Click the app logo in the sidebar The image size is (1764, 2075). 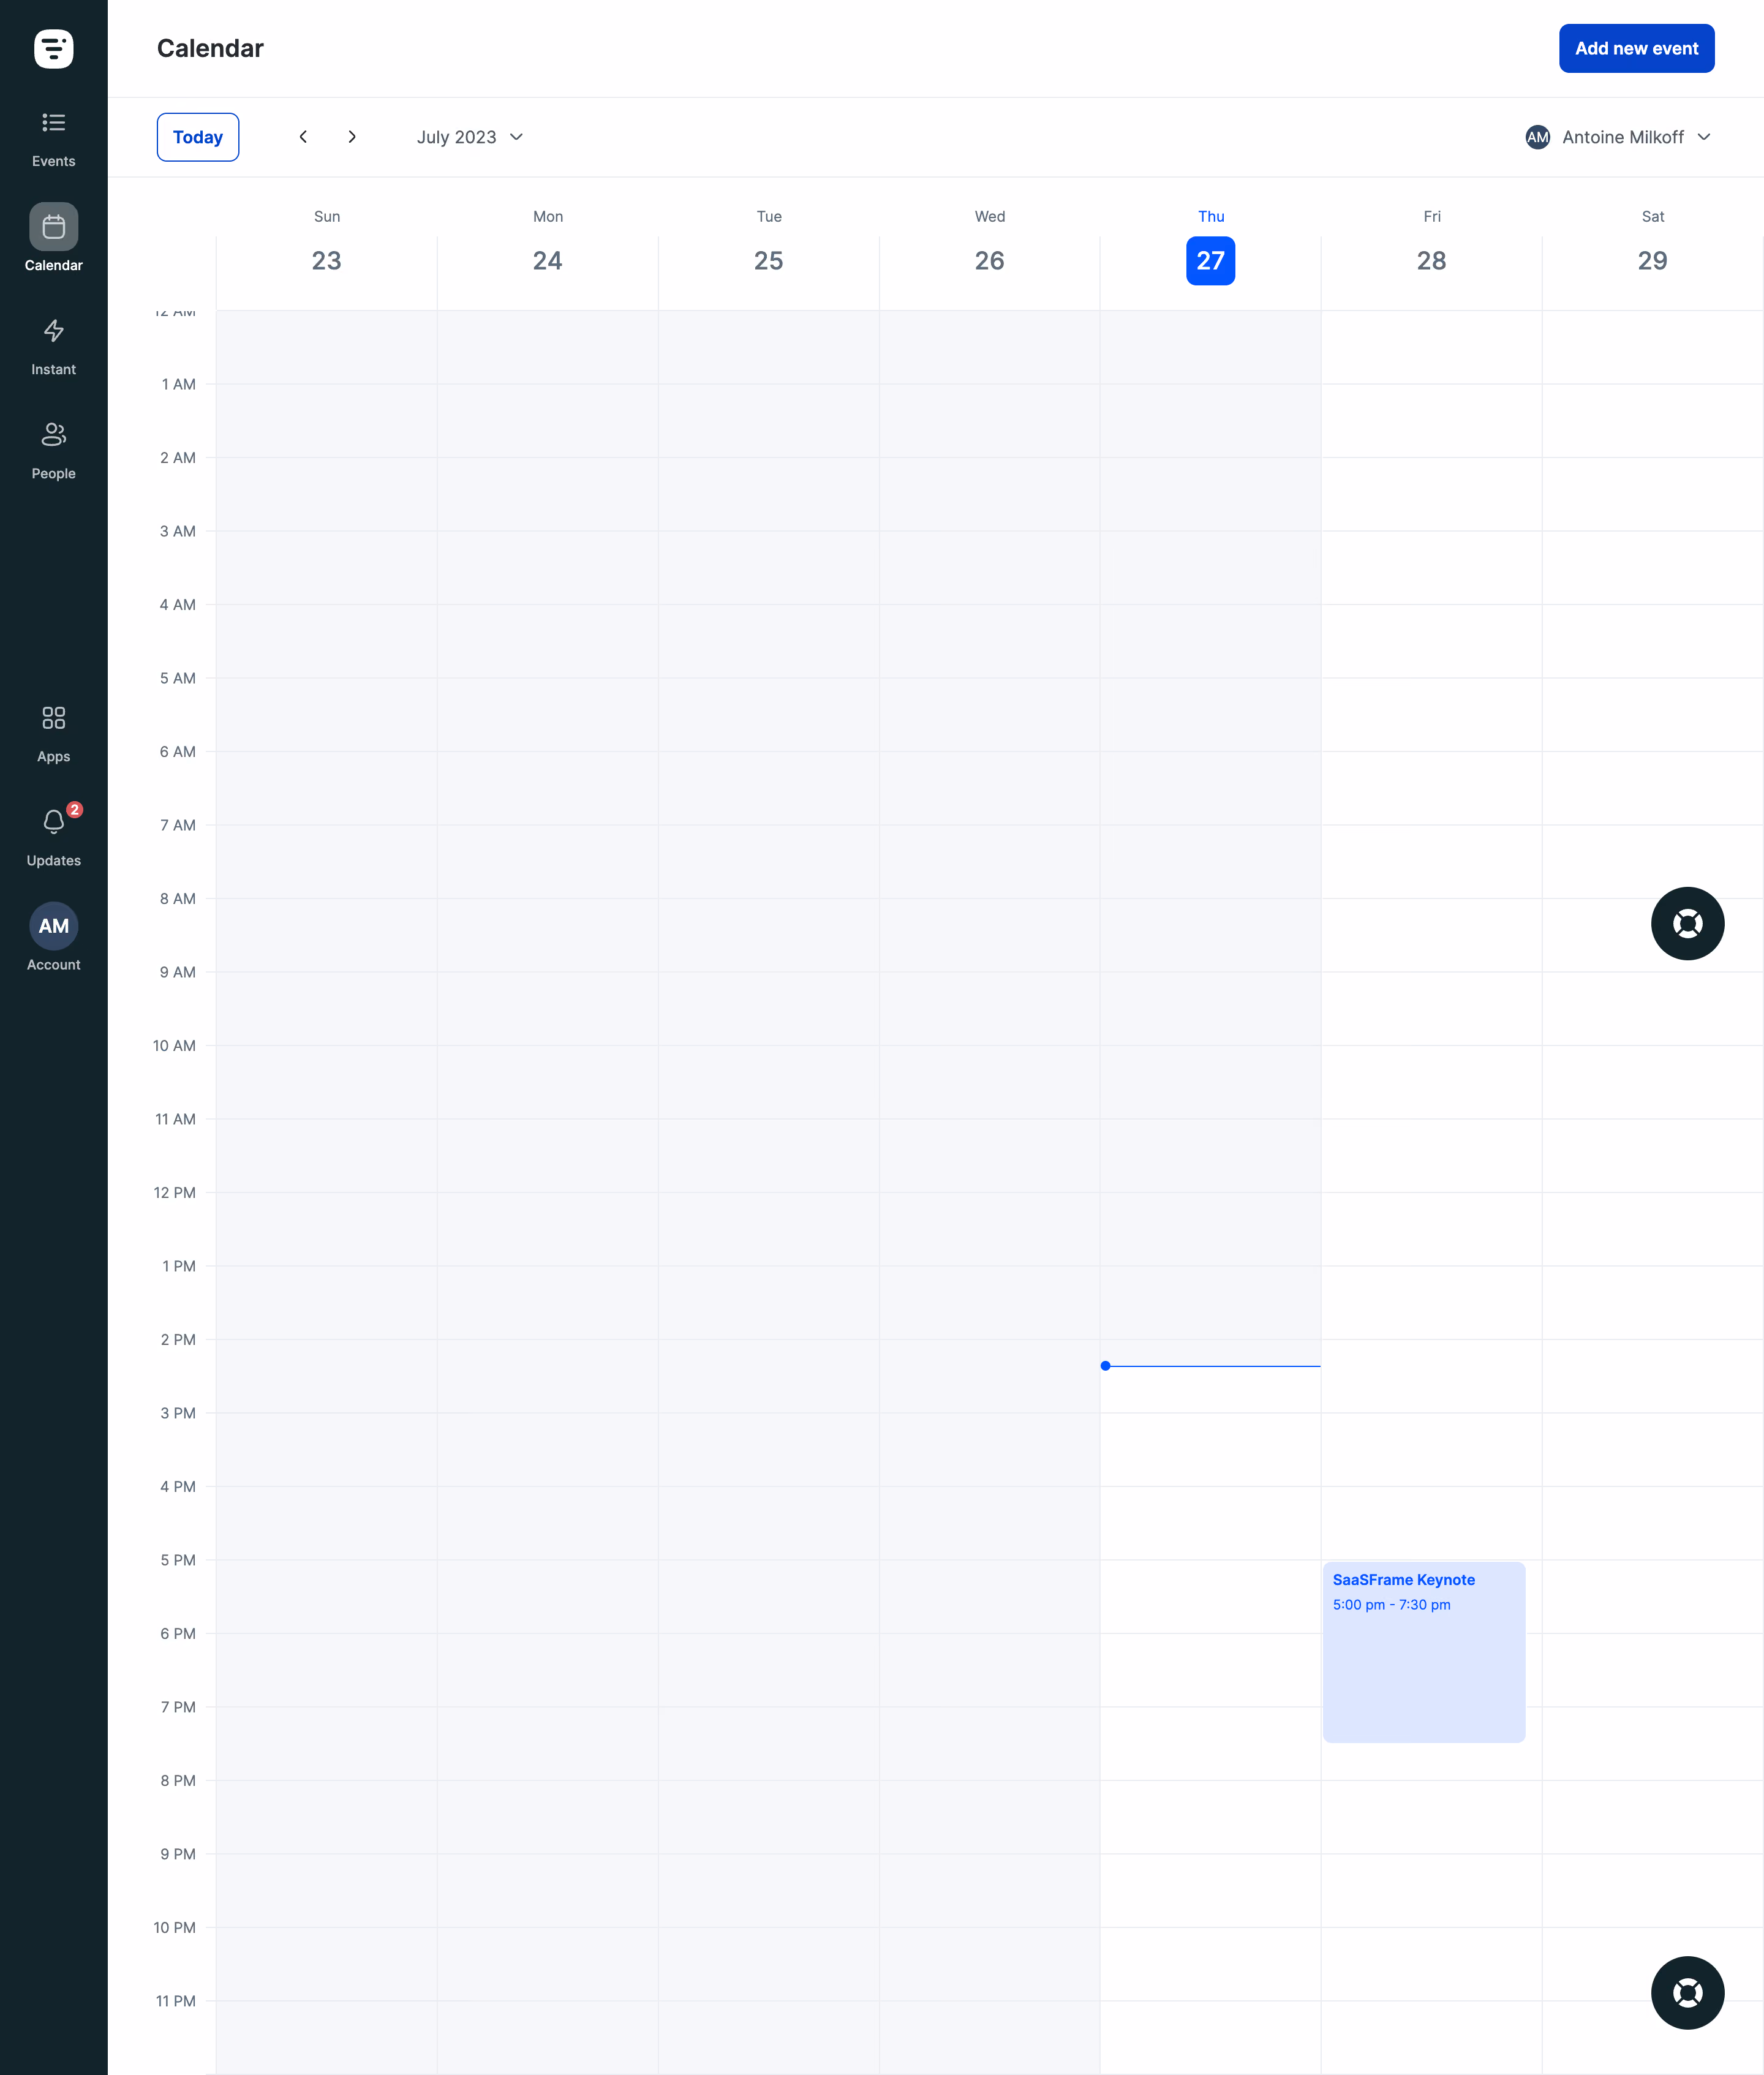pyautogui.click(x=53, y=48)
